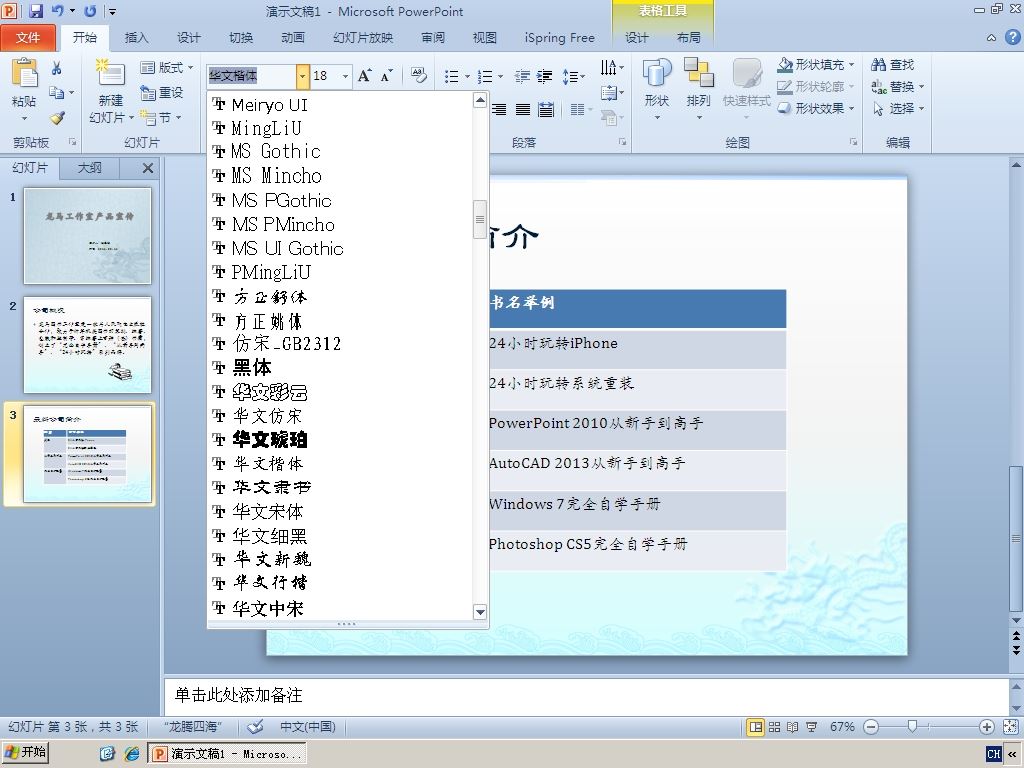Click the Shapes gallery icon

[657, 72]
